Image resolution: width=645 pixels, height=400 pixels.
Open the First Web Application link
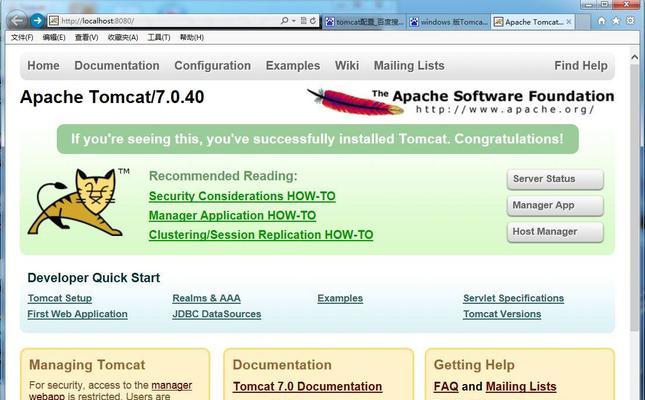click(x=77, y=314)
